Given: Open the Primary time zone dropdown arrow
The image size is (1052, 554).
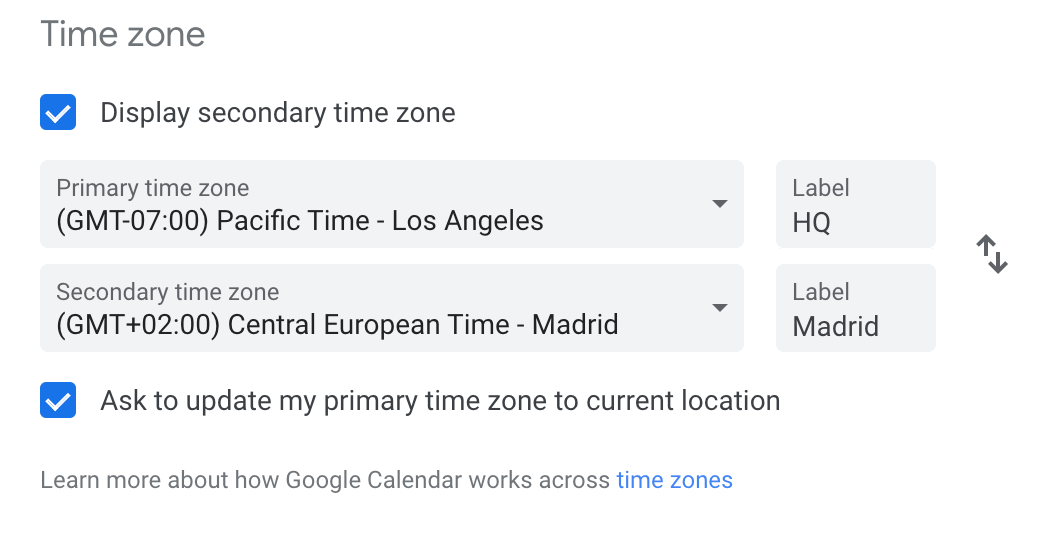Looking at the screenshot, I should [719, 204].
